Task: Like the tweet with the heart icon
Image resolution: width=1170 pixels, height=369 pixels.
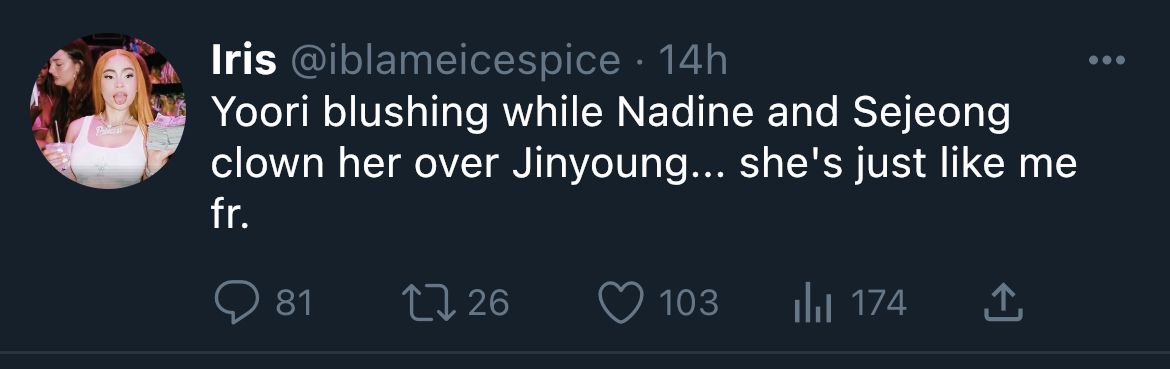Action: click(x=622, y=303)
